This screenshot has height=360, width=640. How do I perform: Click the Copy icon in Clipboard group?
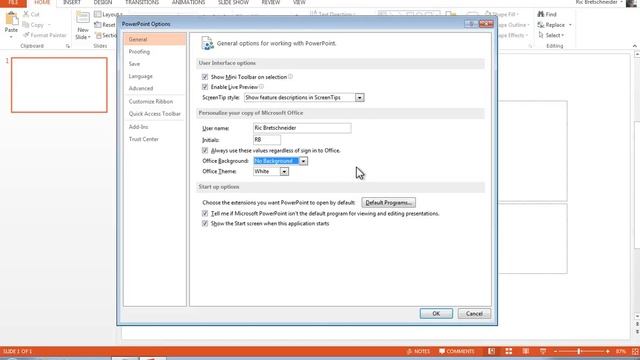tap(26, 25)
